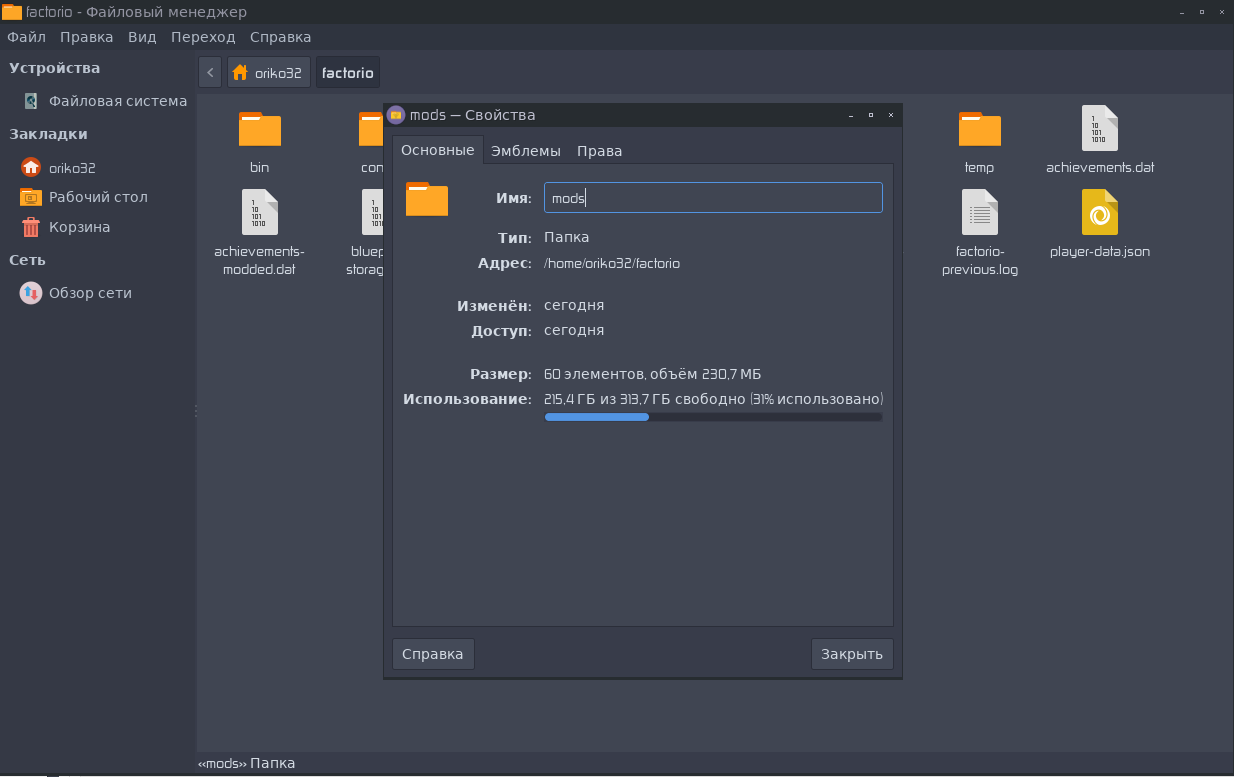The width and height of the screenshot is (1234, 777).
Task: Click the Сеть sidebar heading
Action: 28,260
